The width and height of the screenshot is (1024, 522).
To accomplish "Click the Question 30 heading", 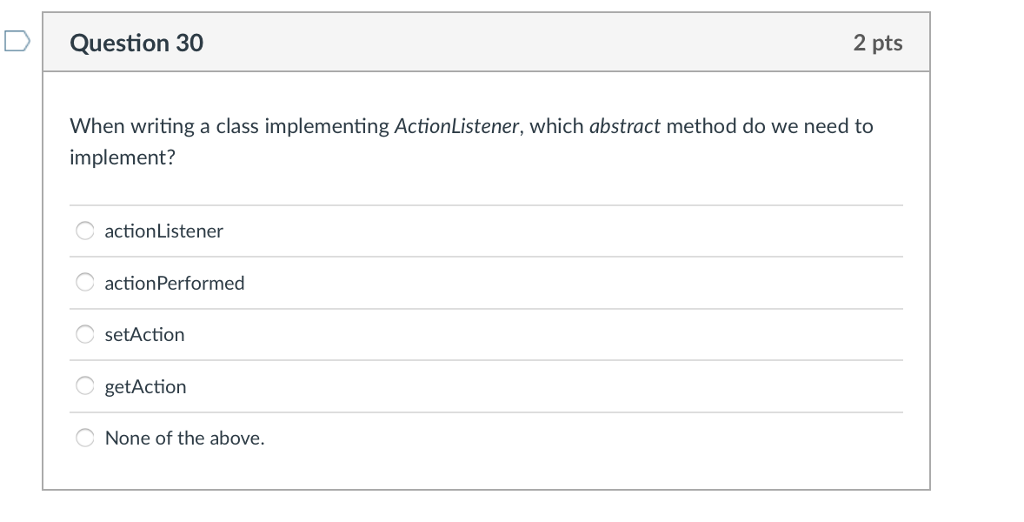I will click(x=136, y=42).
